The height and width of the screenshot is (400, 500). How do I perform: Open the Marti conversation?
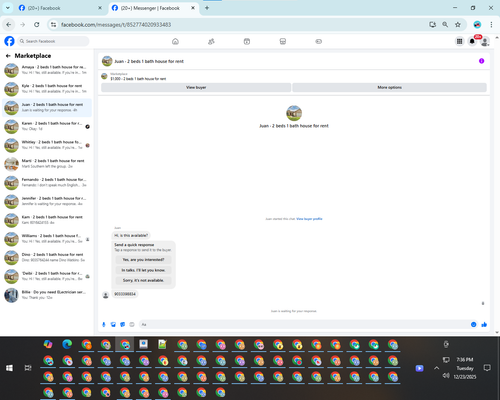[x=47, y=164]
